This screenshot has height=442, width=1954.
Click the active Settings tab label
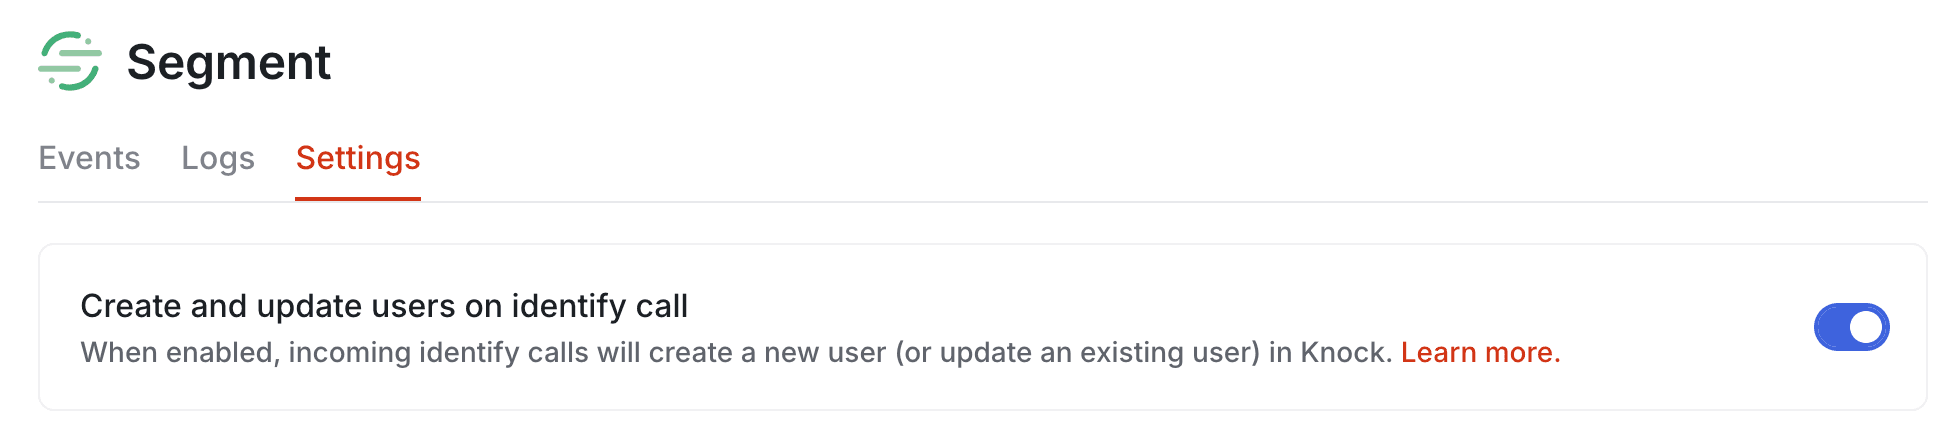coord(358,158)
